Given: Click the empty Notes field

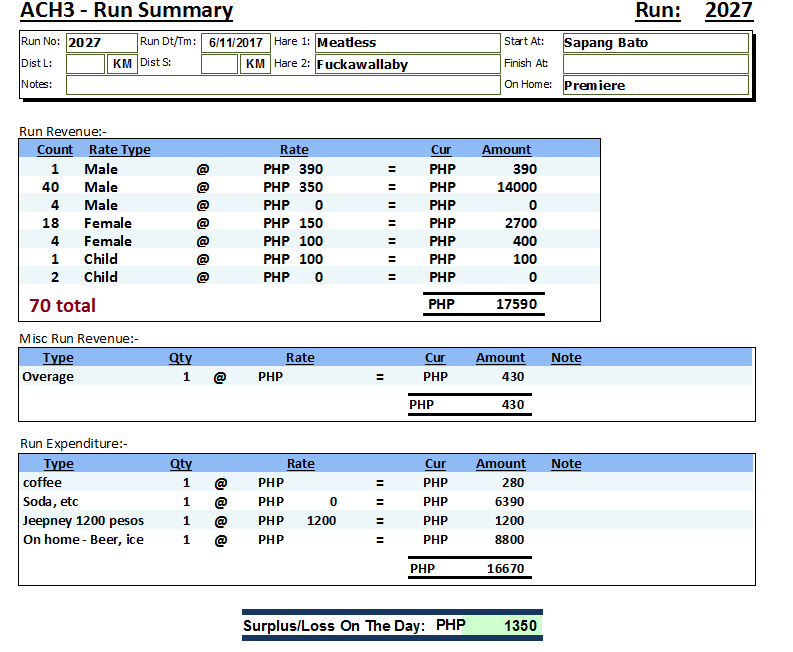Looking at the screenshot, I should coord(282,85).
